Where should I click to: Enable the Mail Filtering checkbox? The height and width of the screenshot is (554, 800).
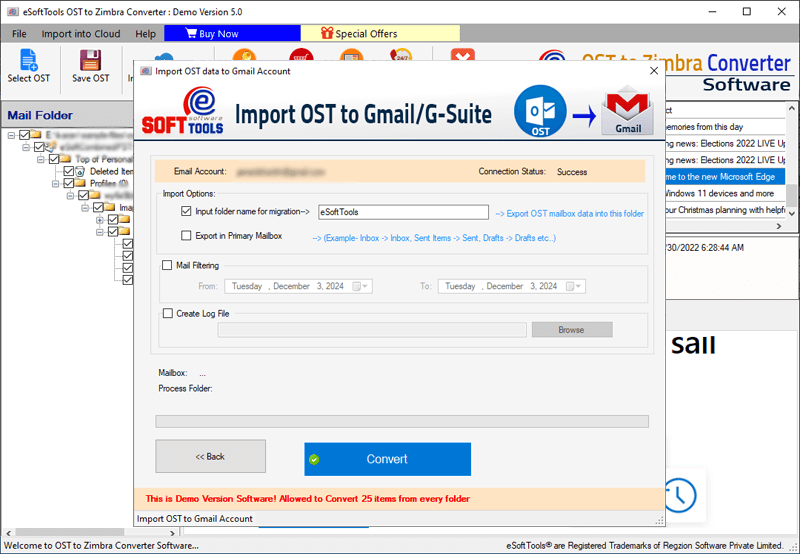[167, 265]
